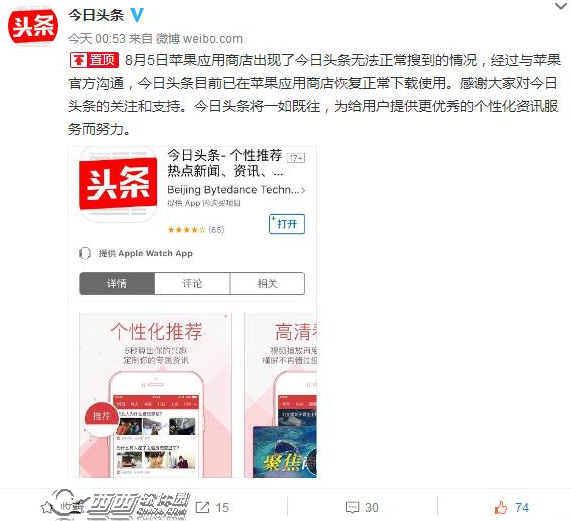Screen dimensions: 571x521
Task: Tap the 打开 open button
Action: click(x=287, y=224)
